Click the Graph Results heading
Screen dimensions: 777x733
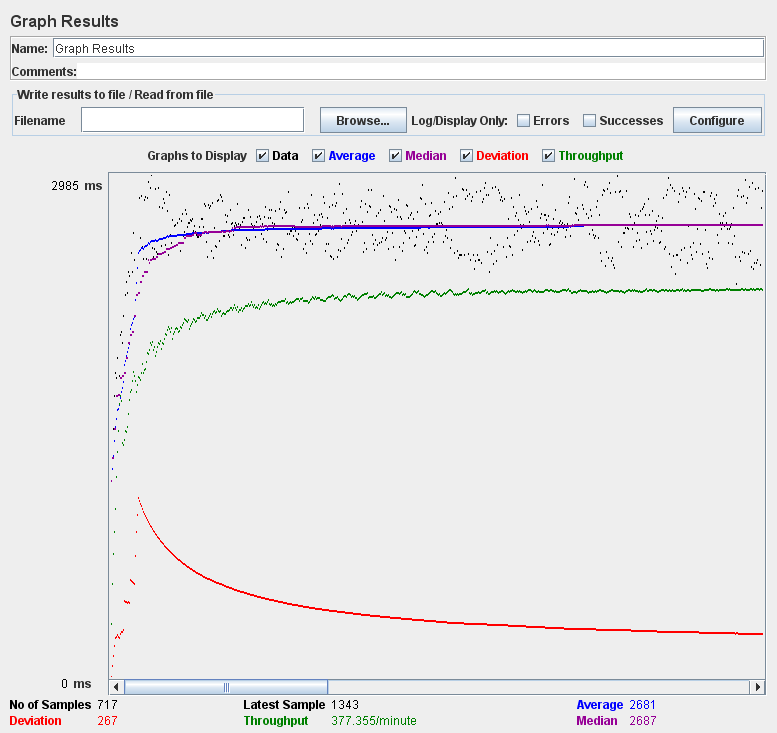(64, 21)
